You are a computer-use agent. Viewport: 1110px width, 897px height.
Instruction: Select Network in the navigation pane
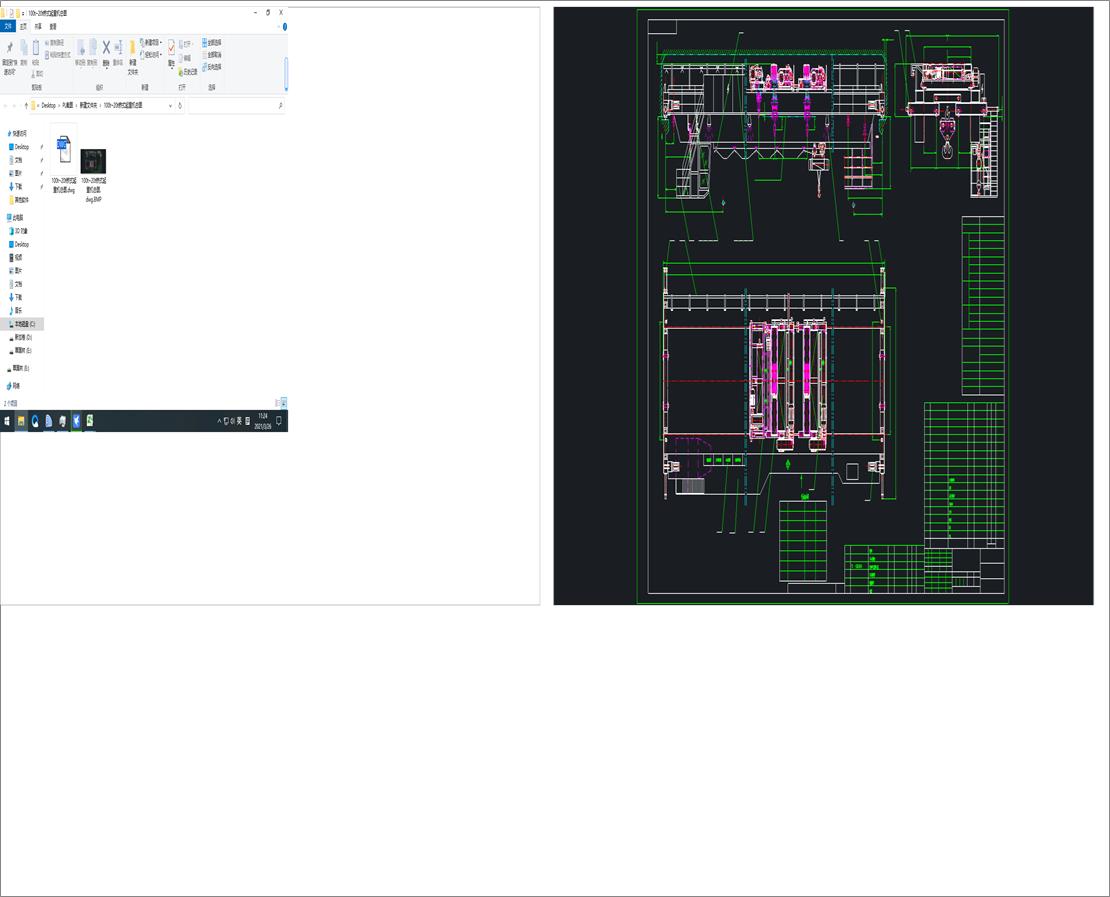click(x=14, y=386)
